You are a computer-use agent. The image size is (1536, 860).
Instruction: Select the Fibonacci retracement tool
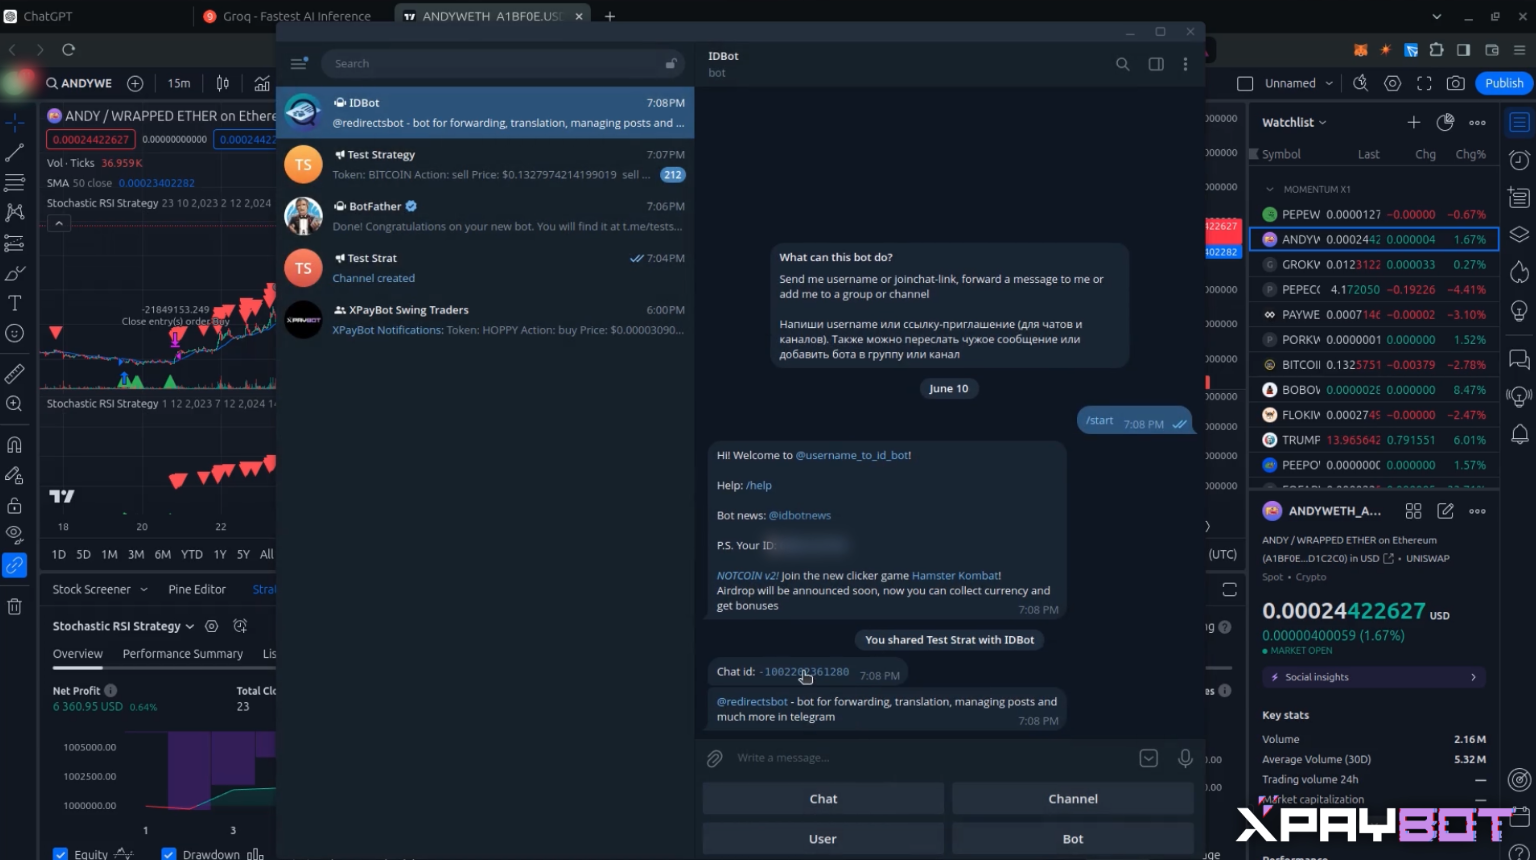[14, 183]
